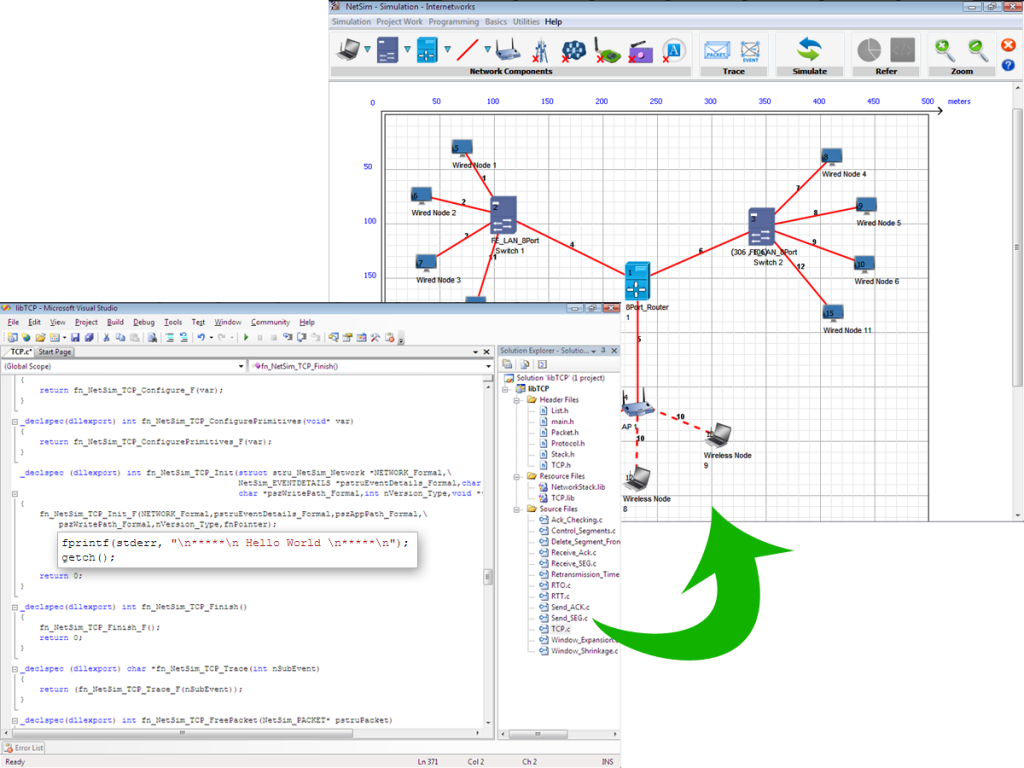Image resolution: width=1024 pixels, height=768 pixels.
Task: Click Solution Explorer Properties toolbar icon
Action: coord(507,364)
